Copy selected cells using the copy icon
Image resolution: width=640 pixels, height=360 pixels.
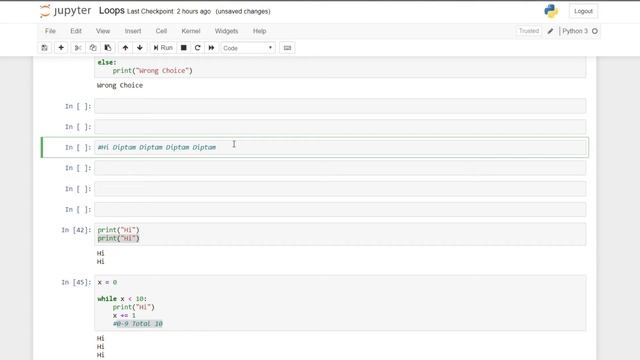(93, 48)
